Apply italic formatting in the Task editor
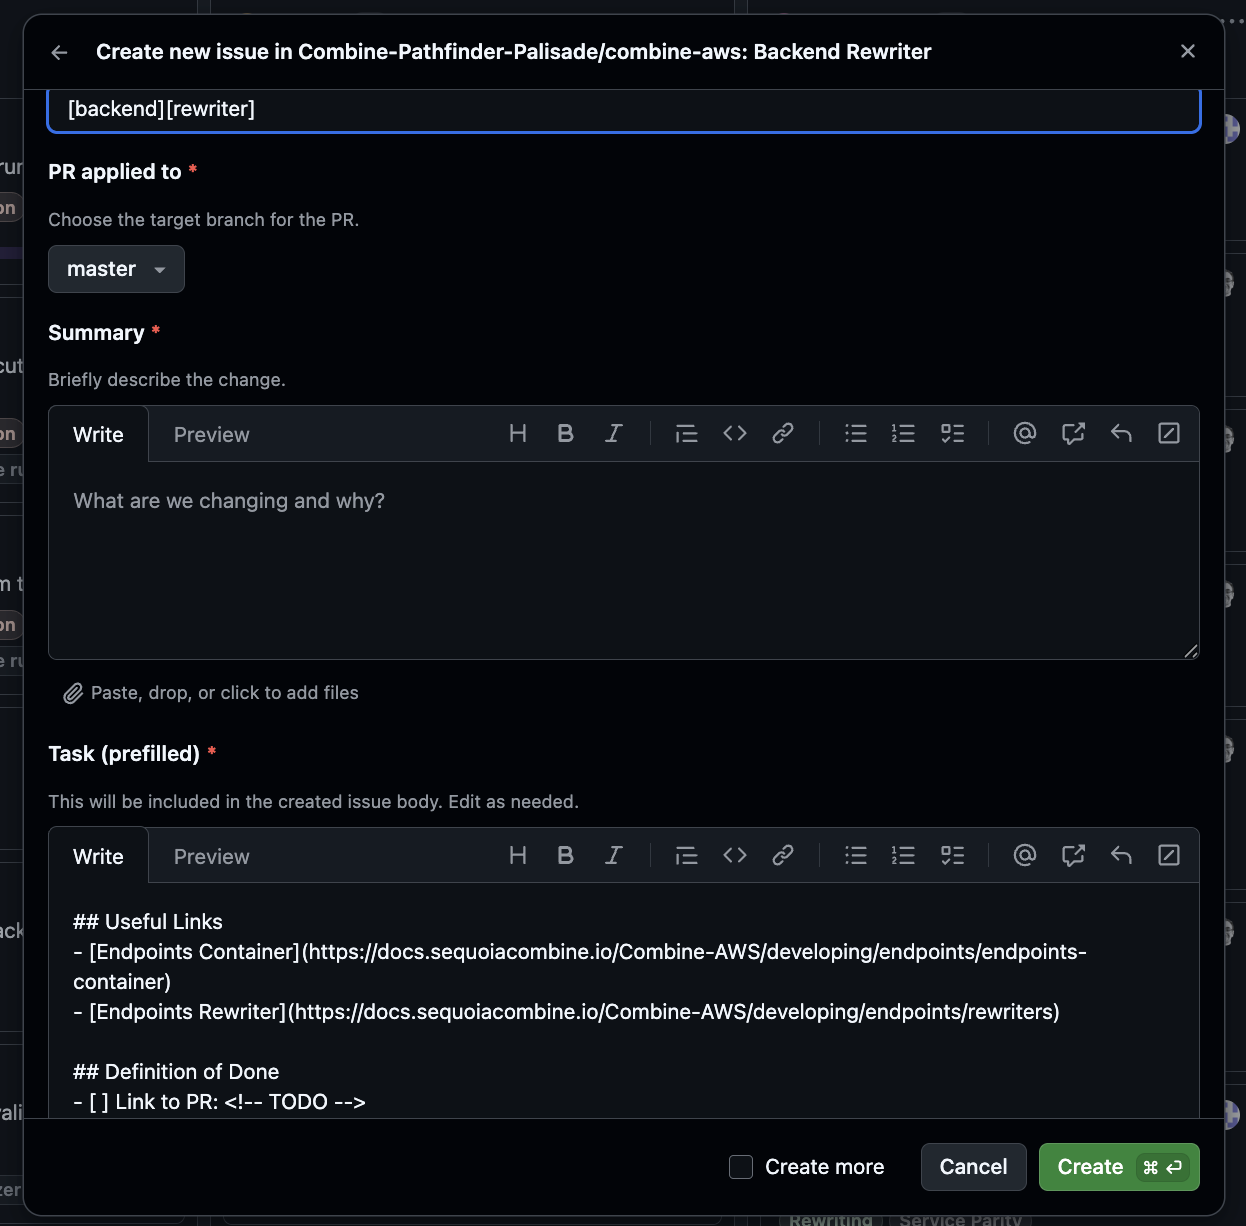The height and width of the screenshot is (1226, 1246). pos(614,855)
